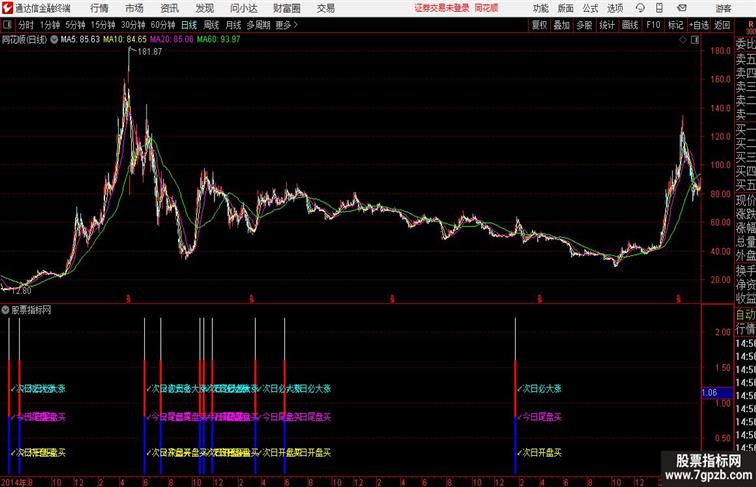Select the 周线 weekly period tab
The image size is (756, 487).
point(211,25)
